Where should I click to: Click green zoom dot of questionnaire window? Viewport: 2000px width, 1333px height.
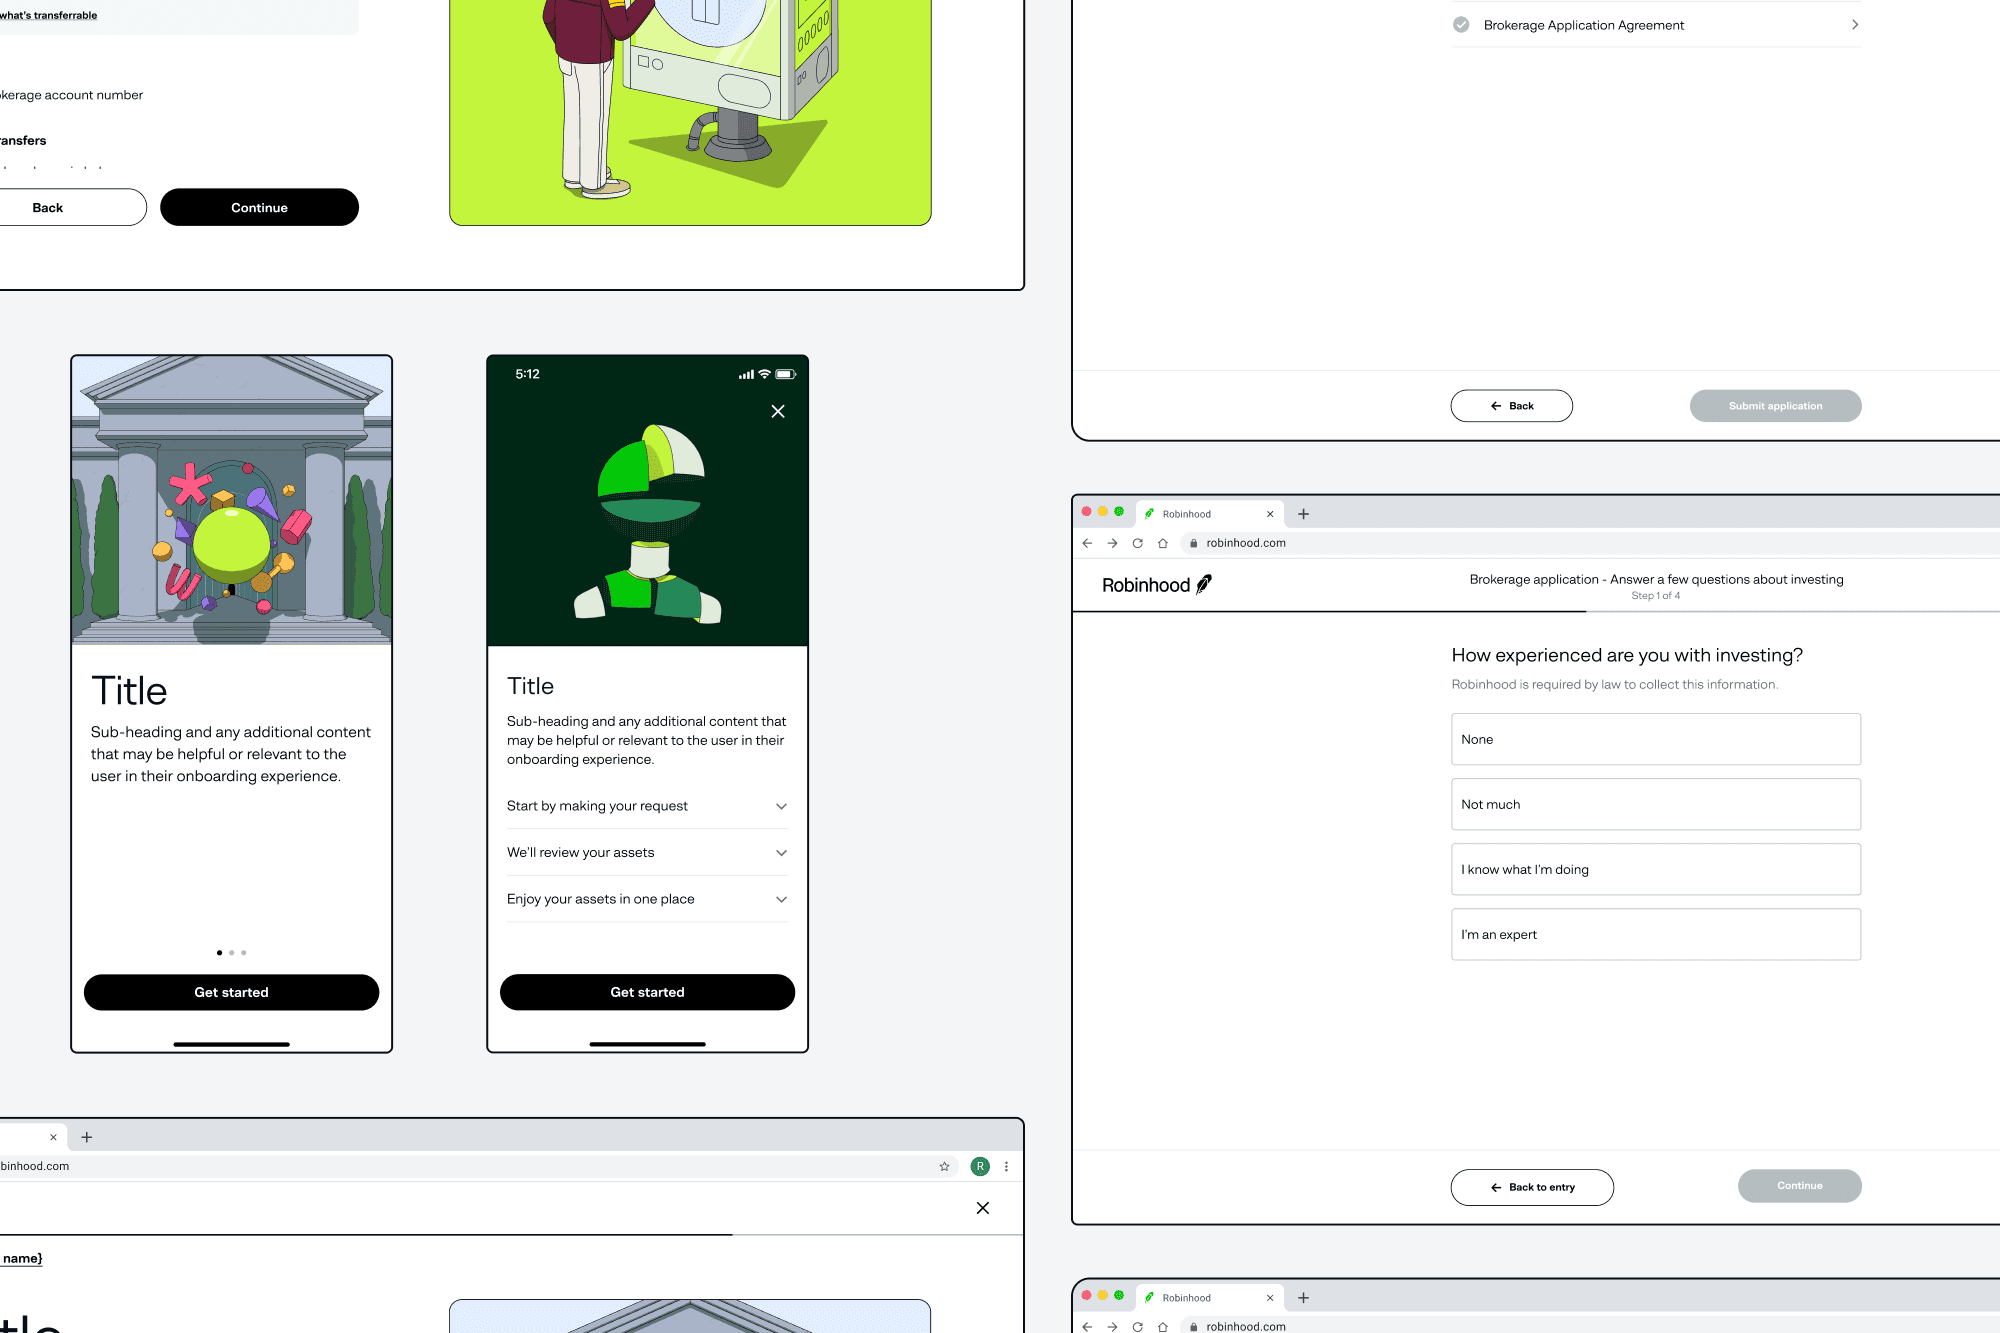(x=1119, y=511)
